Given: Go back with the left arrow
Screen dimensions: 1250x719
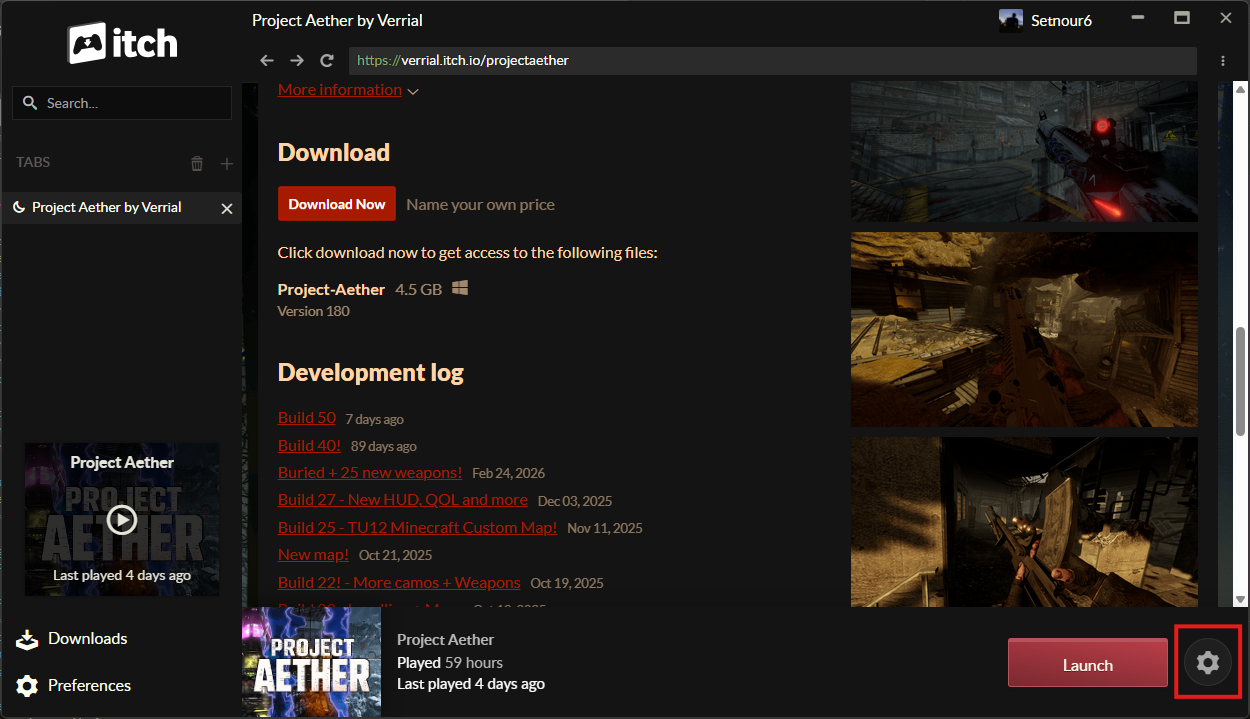Looking at the screenshot, I should tap(266, 60).
